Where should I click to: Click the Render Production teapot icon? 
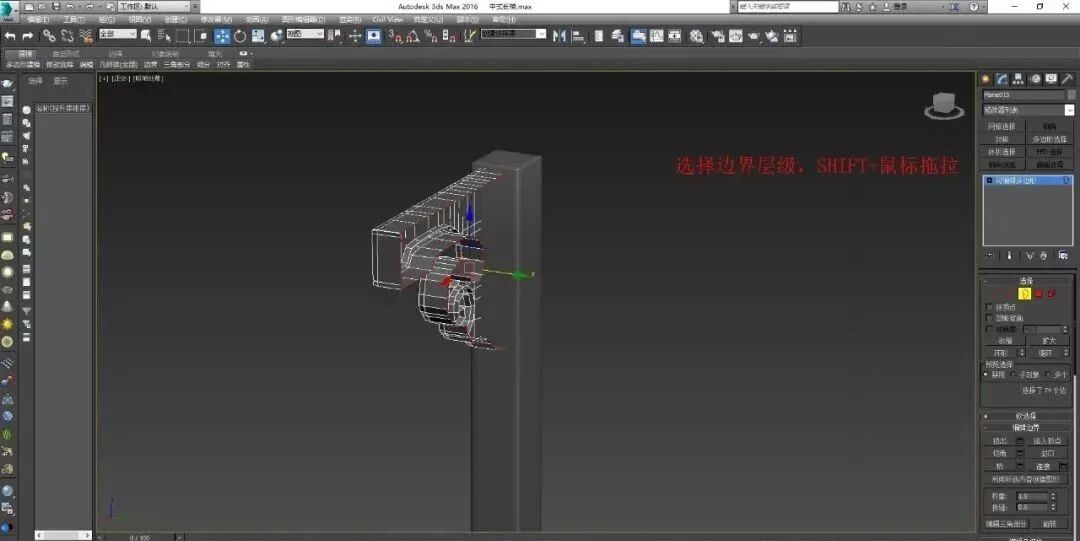tap(754, 36)
